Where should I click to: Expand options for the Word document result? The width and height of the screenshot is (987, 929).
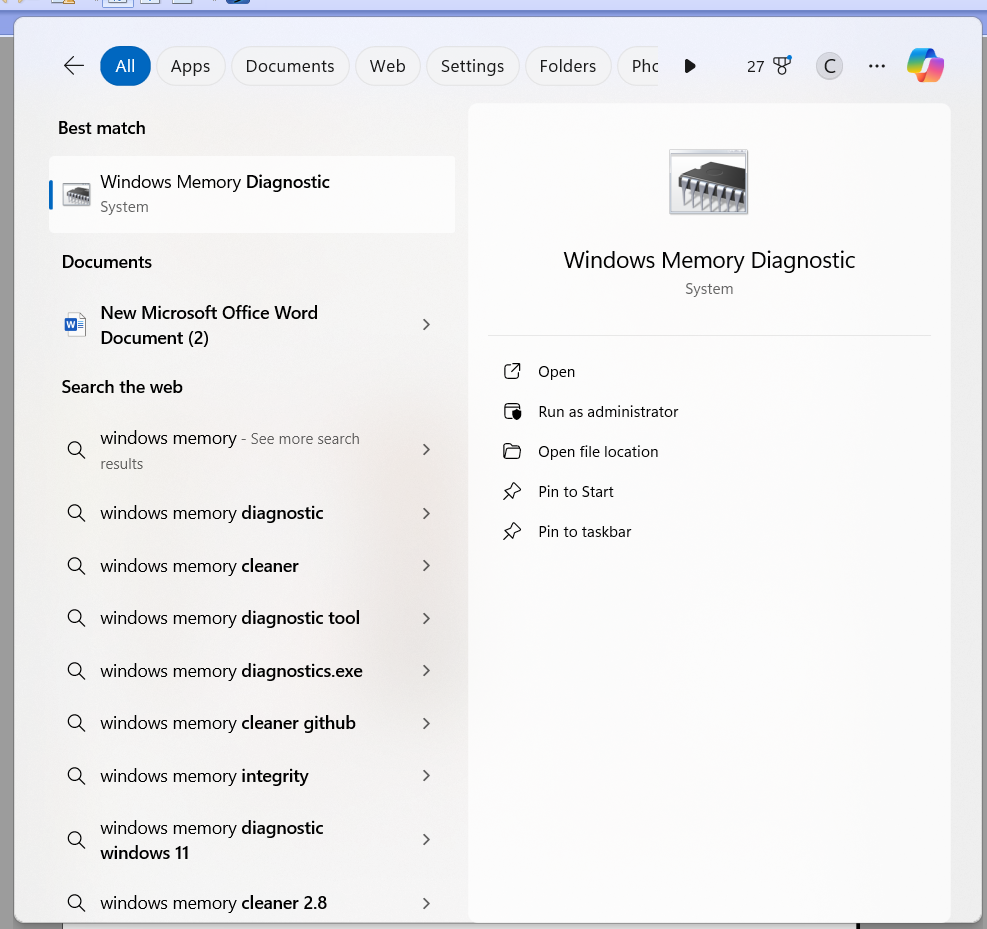coord(426,324)
